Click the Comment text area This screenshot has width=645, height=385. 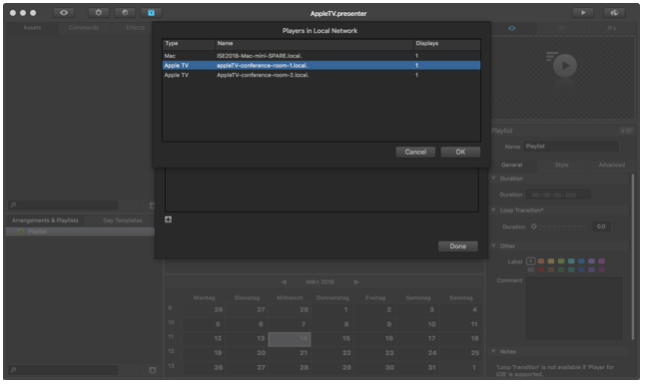click(x=574, y=308)
